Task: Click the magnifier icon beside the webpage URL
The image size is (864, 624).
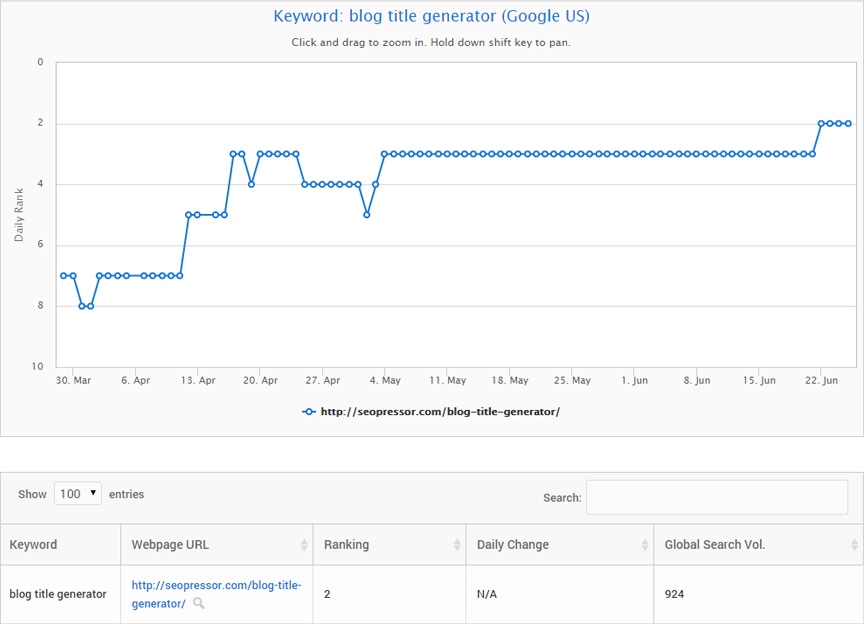Action: pyautogui.click(x=199, y=604)
